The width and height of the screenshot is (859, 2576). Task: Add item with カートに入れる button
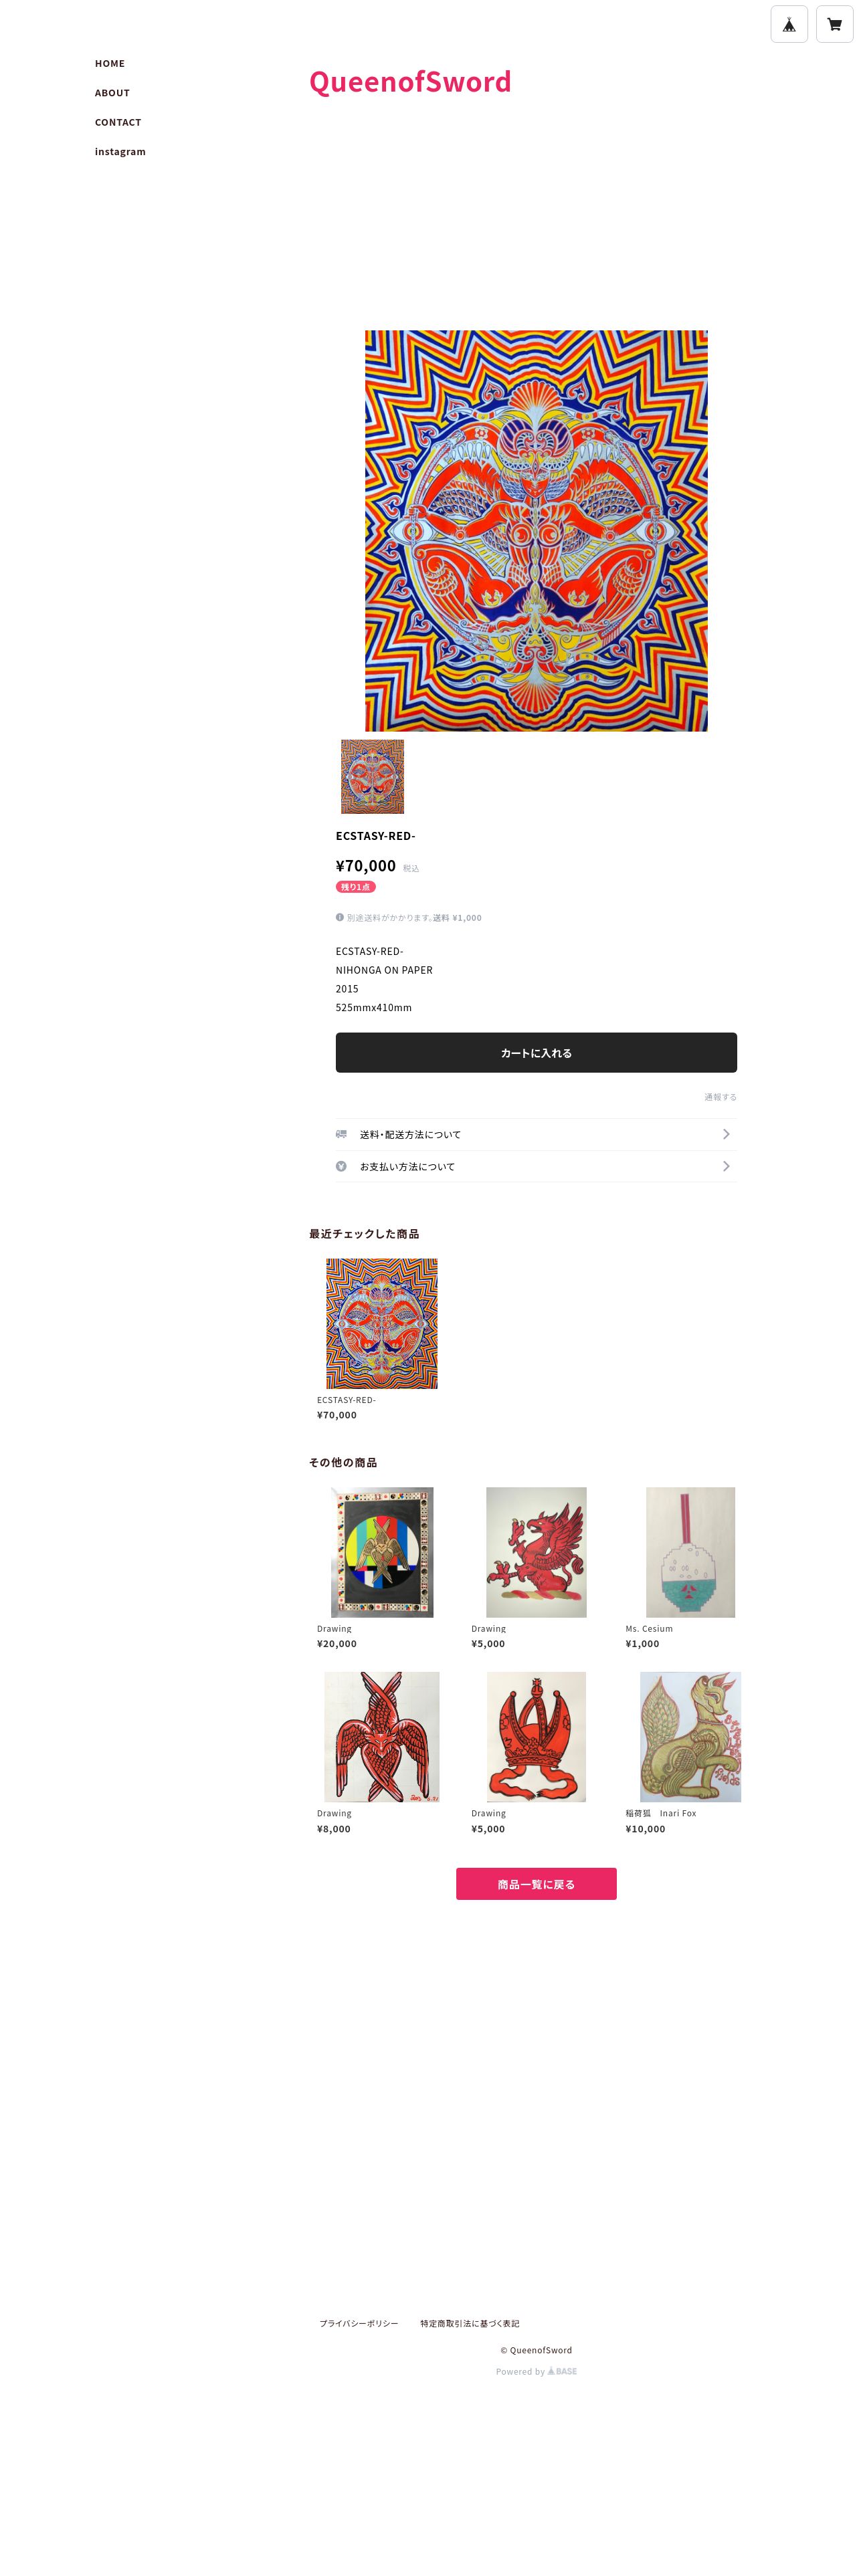click(536, 1053)
